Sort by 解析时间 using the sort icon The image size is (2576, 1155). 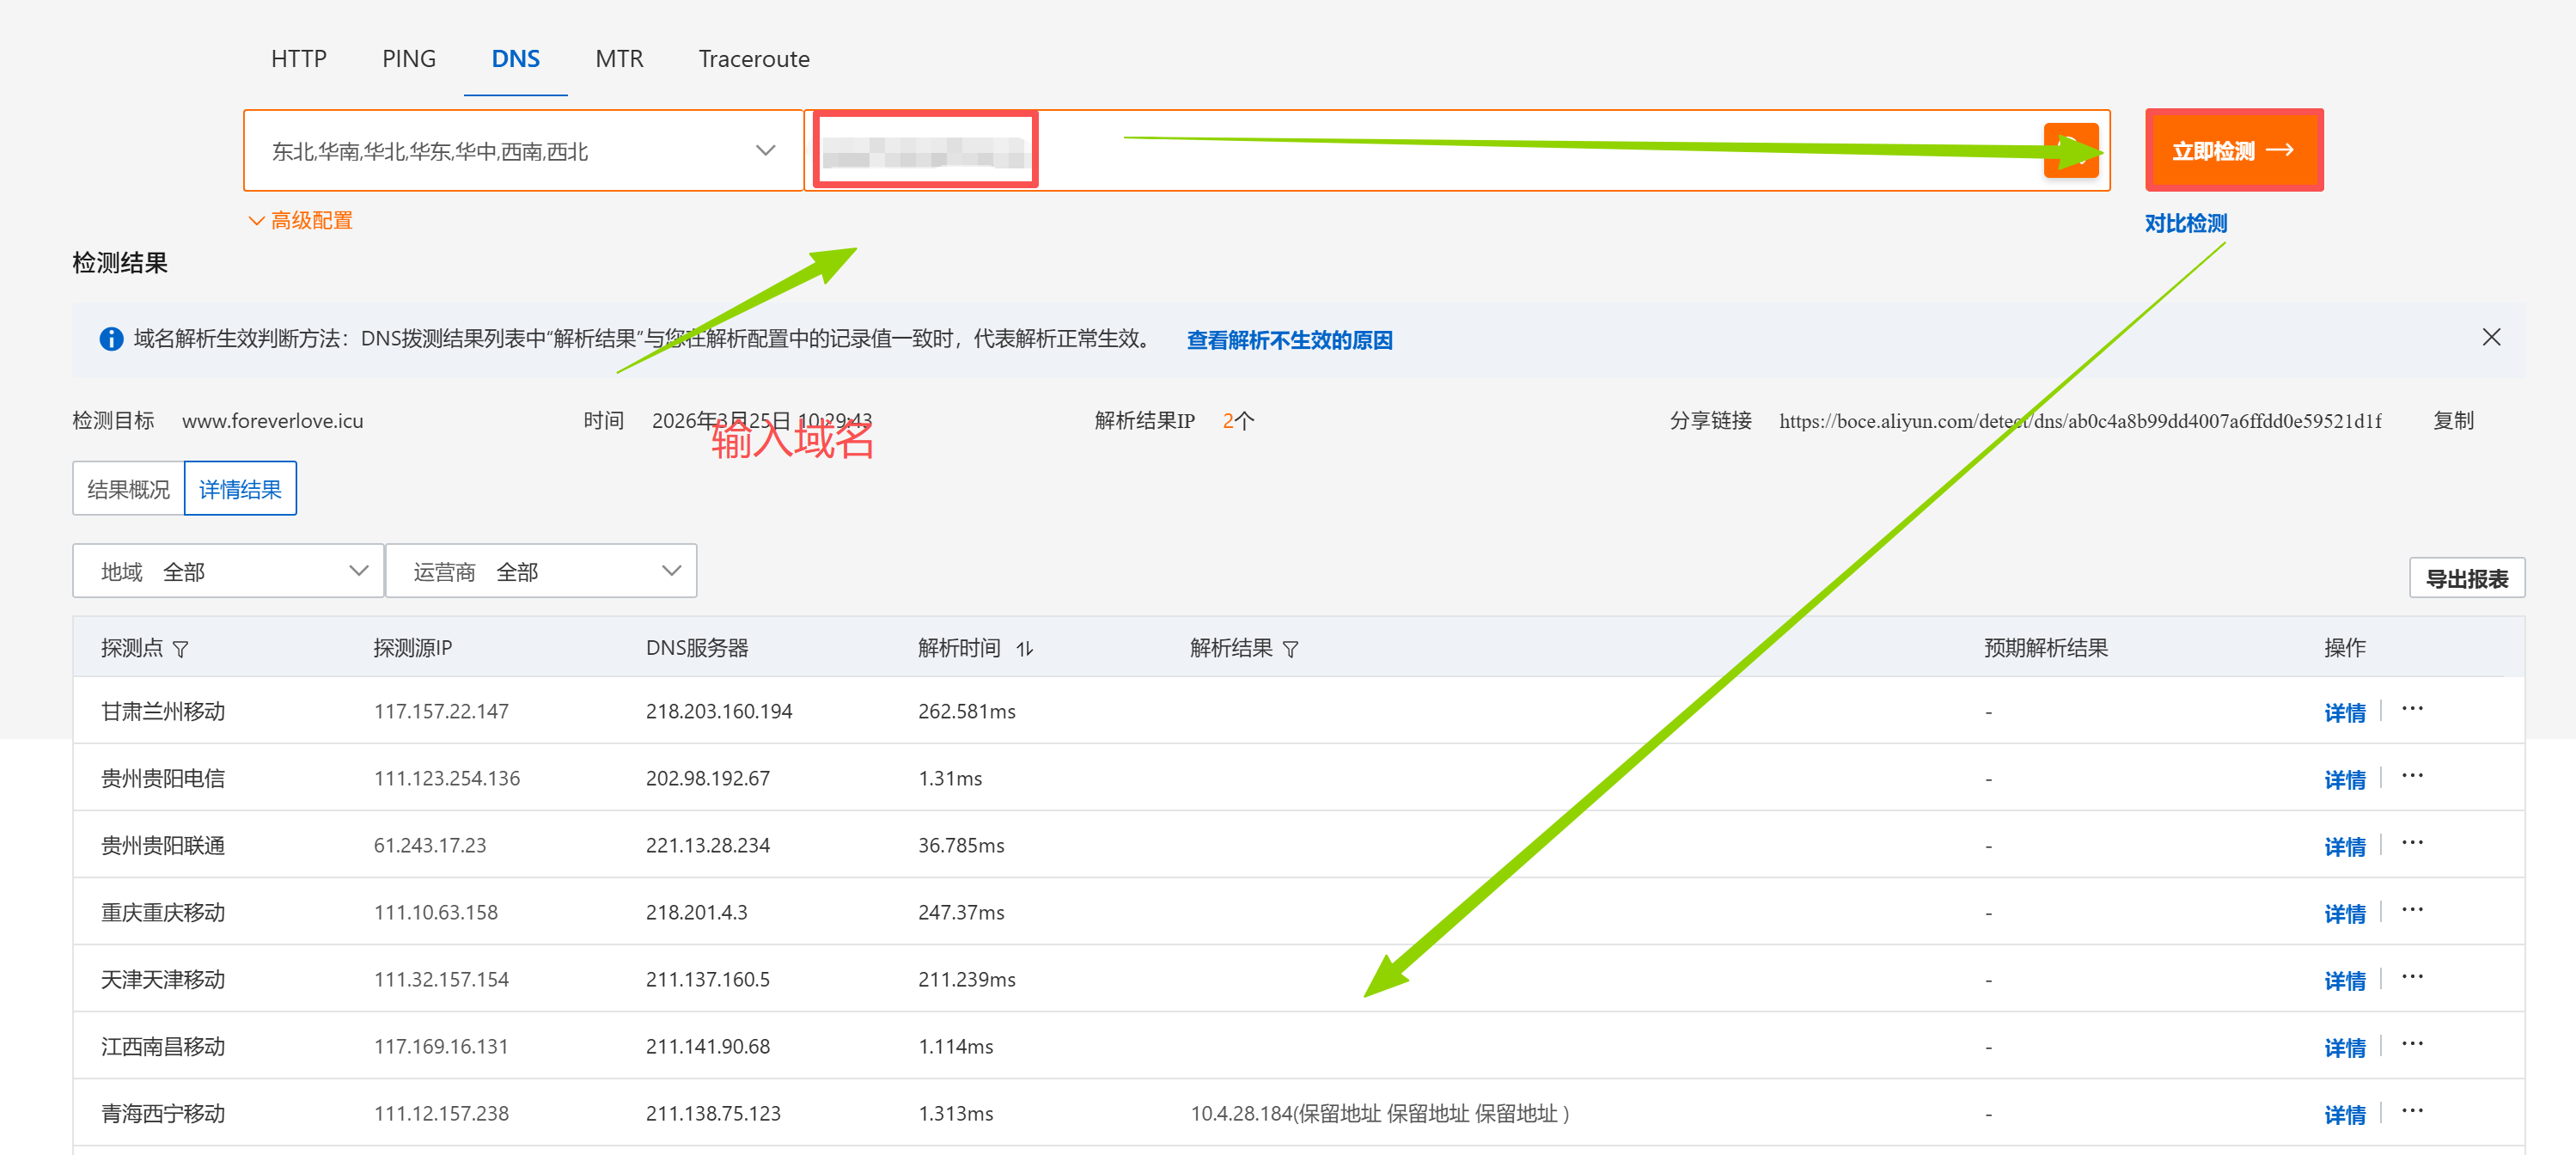(1024, 649)
